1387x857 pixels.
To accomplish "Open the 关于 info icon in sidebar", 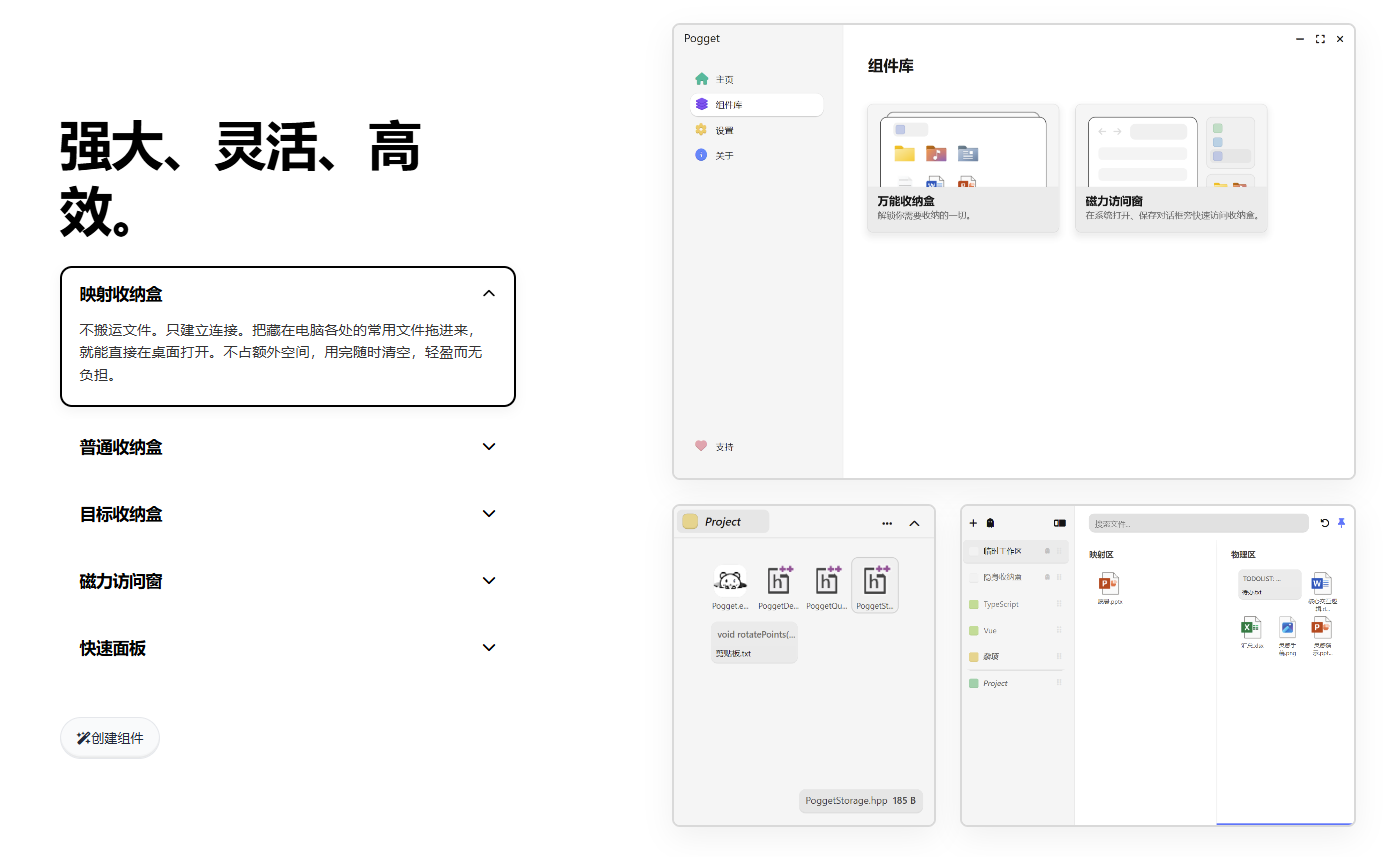I will click(x=702, y=155).
